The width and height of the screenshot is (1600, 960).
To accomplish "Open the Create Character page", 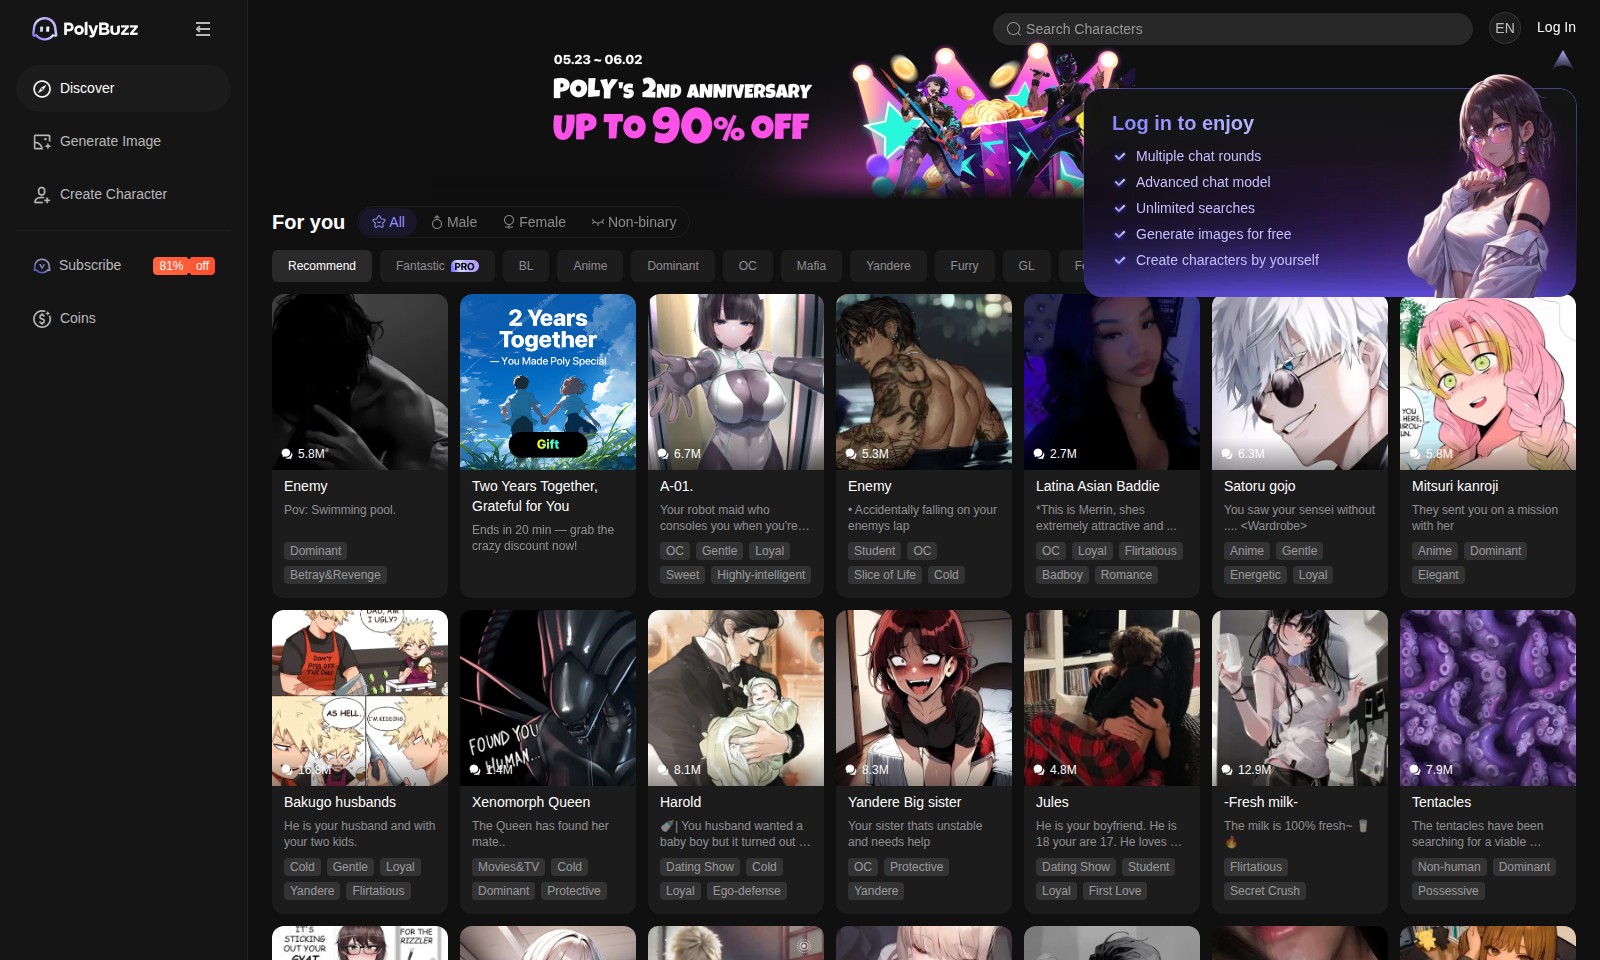I will click(113, 194).
